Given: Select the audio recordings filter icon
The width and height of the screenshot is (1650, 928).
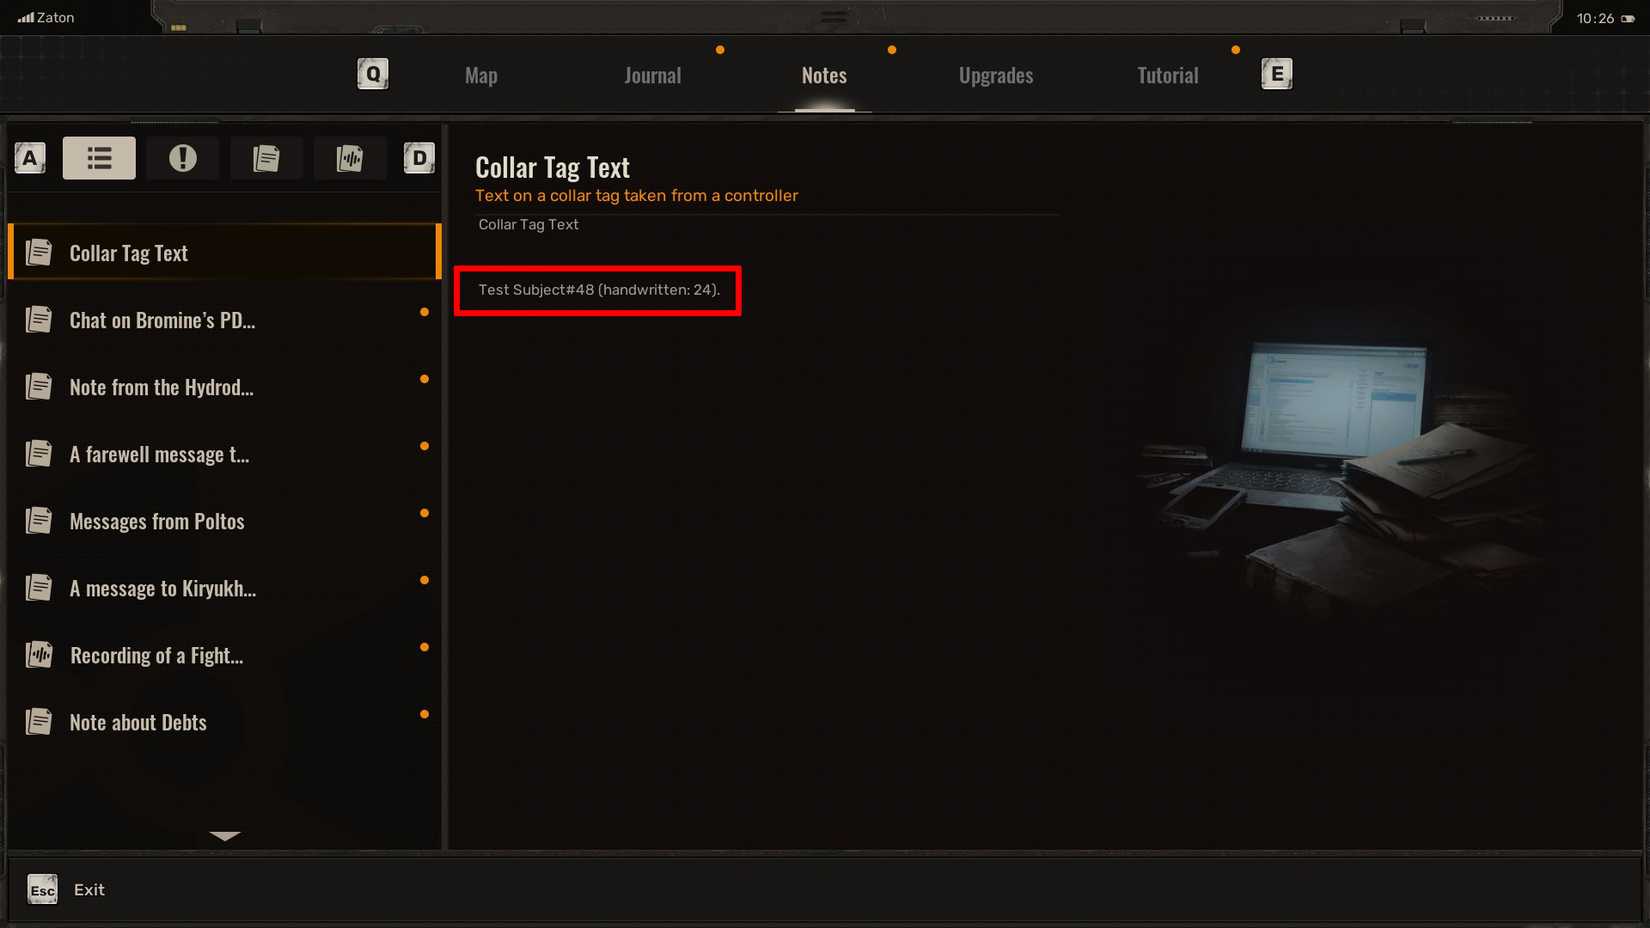Looking at the screenshot, I should tap(349, 158).
